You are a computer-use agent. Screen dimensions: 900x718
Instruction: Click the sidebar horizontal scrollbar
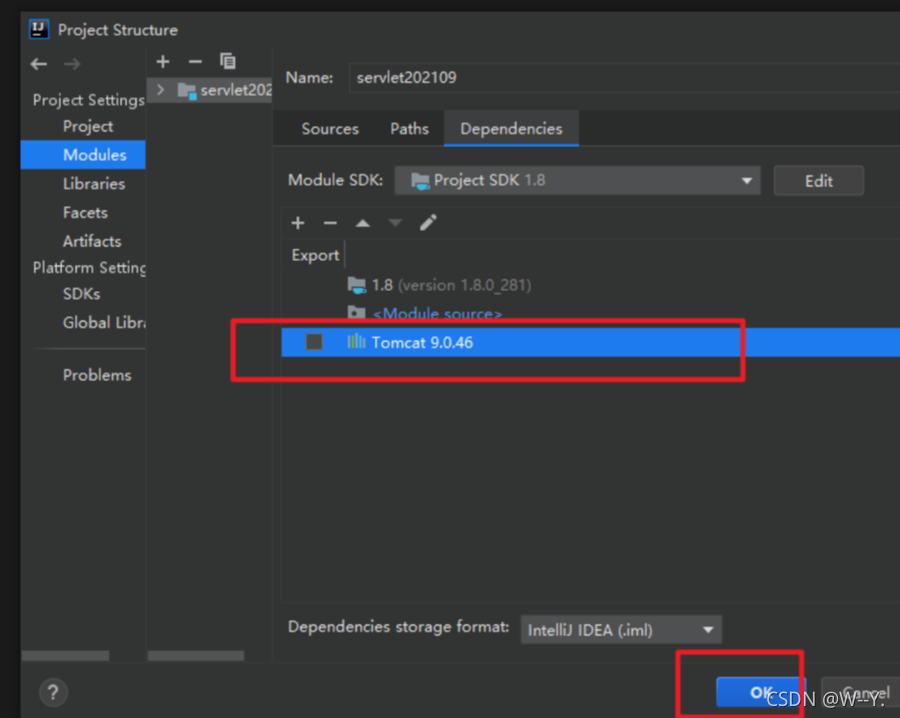65,655
